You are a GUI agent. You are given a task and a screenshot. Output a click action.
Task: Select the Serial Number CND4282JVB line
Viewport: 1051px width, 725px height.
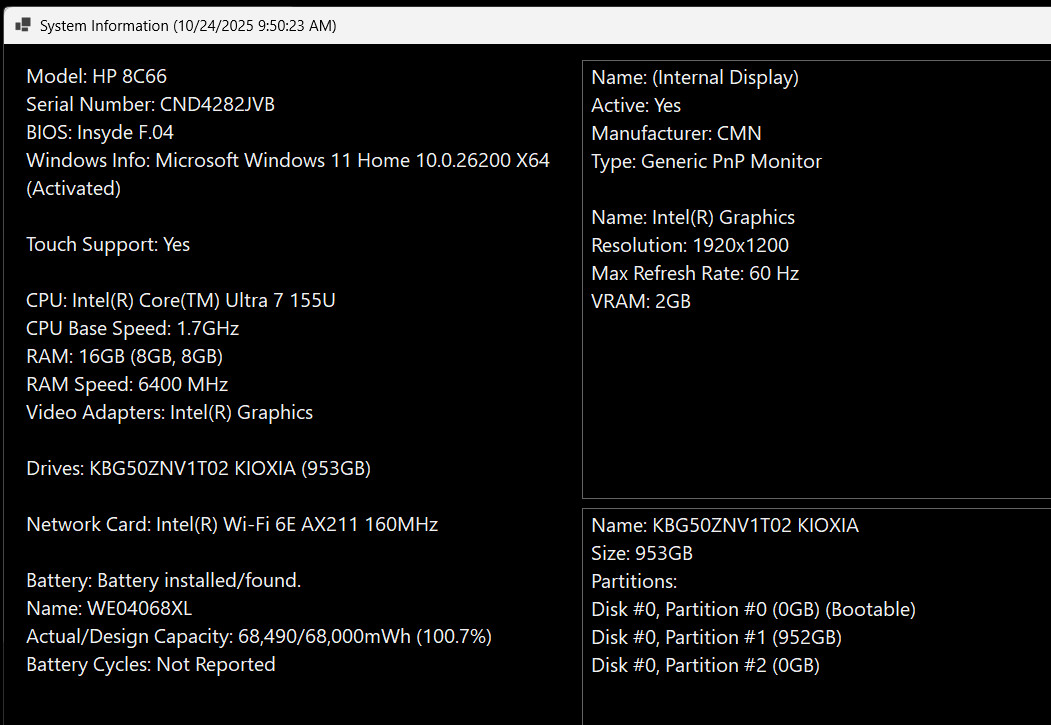click(x=151, y=105)
